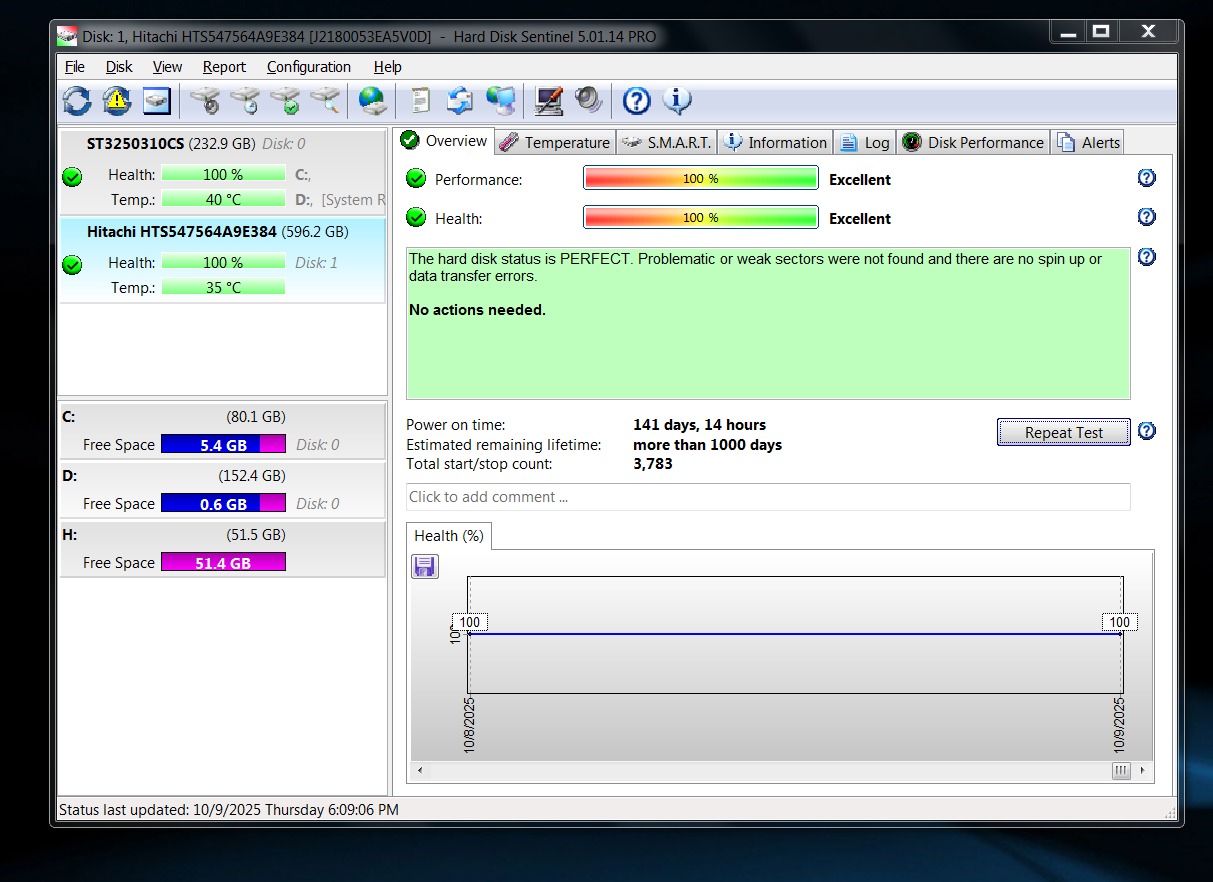Screen dimensions: 1213x882
Task: Click help icon beside Performance bar
Action: click(1147, 178)
